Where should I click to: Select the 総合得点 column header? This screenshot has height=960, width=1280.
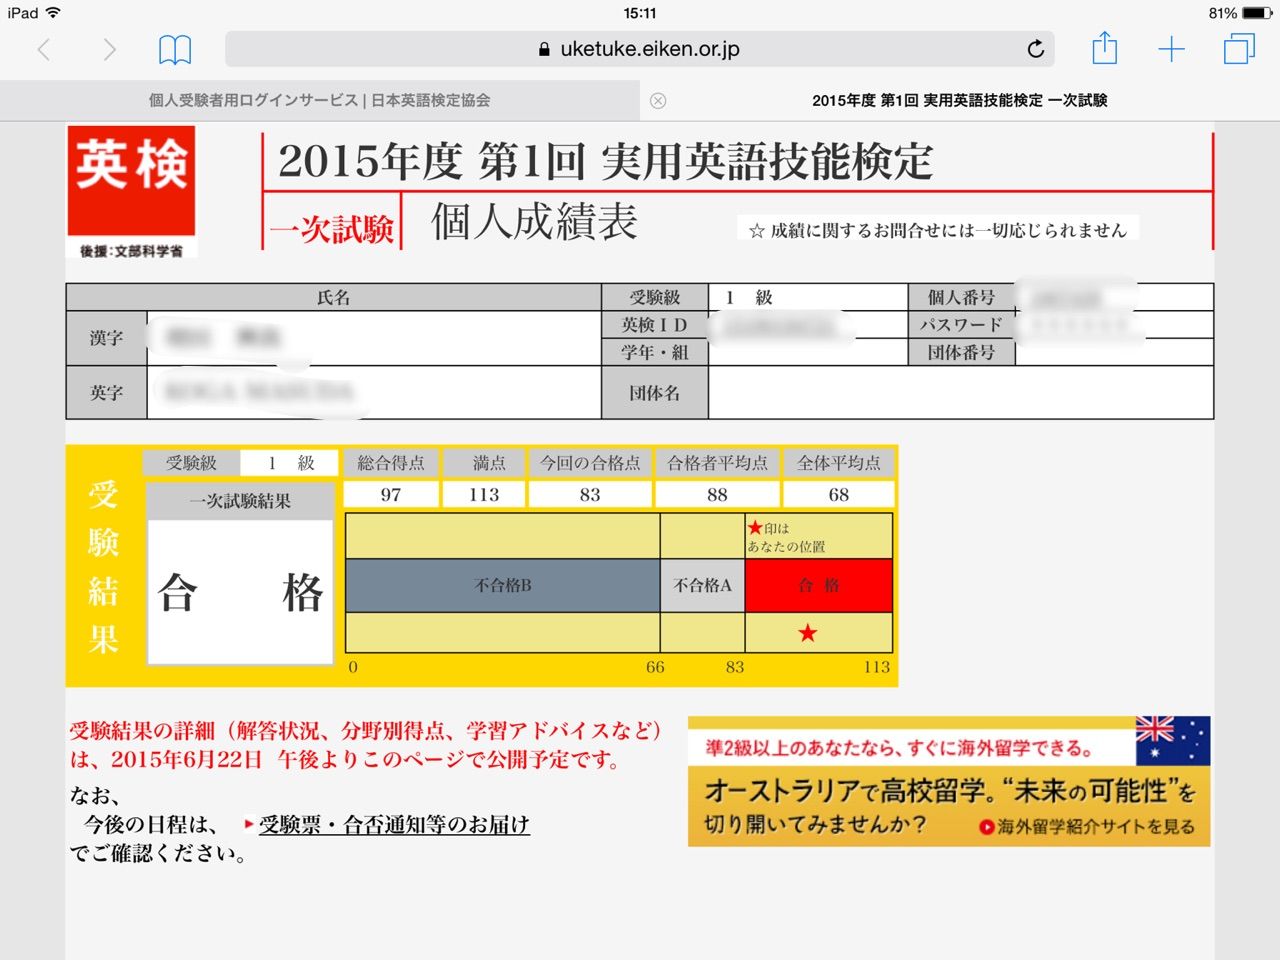click(391, 463)
